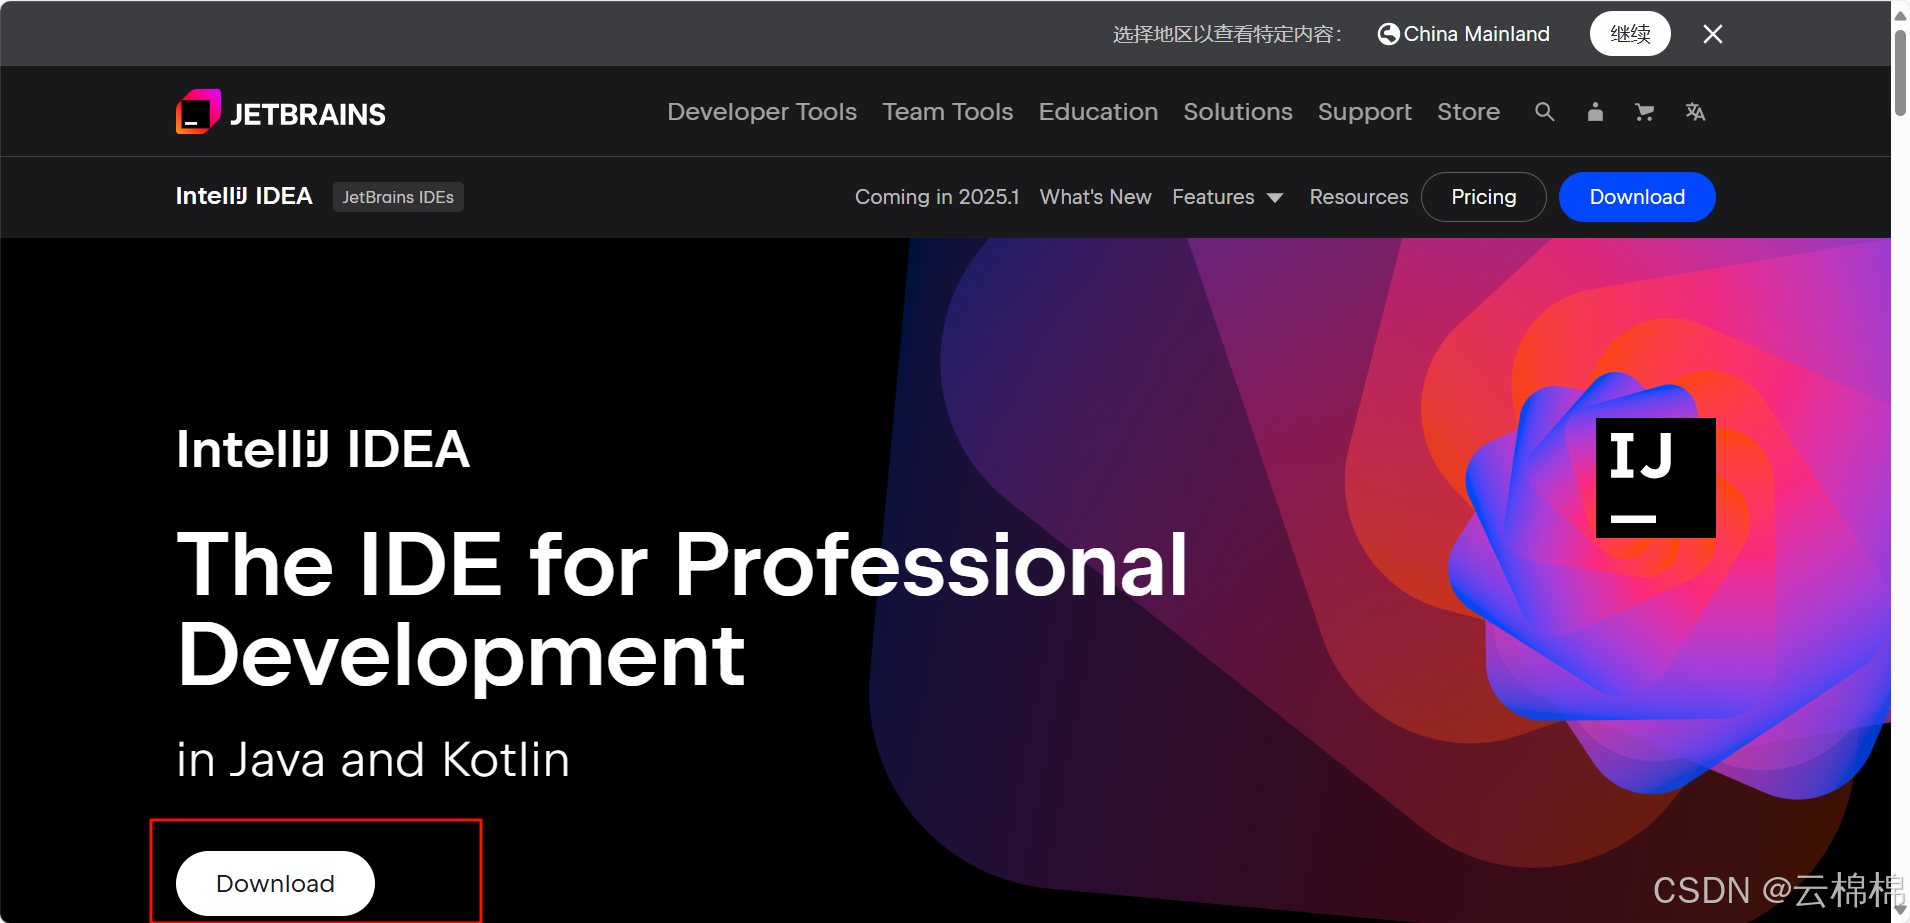Open What's New link
This screenshot has height=923, width=1910.
tap(1095, 197)
